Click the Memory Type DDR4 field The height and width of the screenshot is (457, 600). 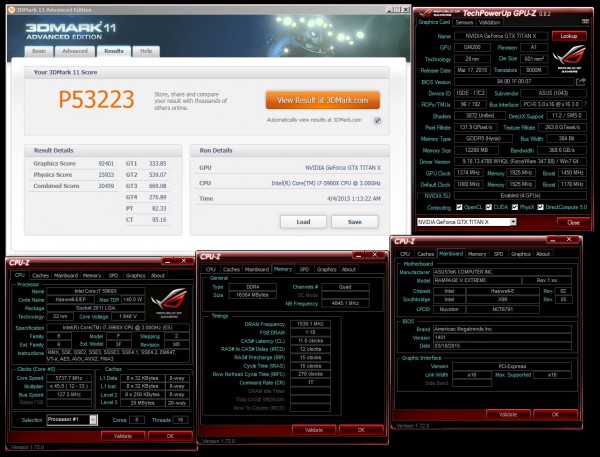(252, 287)
